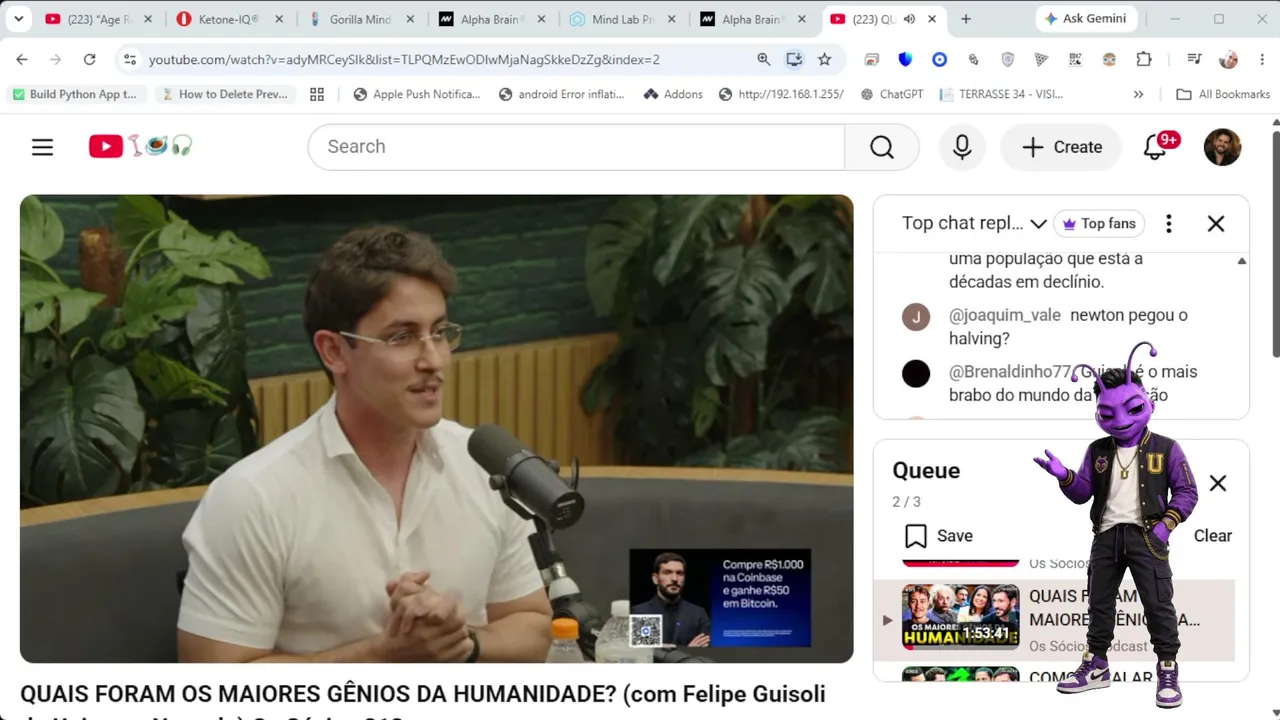
Task: Expand the Top chat replay dropdown
Action: click(x=974, y=224)
